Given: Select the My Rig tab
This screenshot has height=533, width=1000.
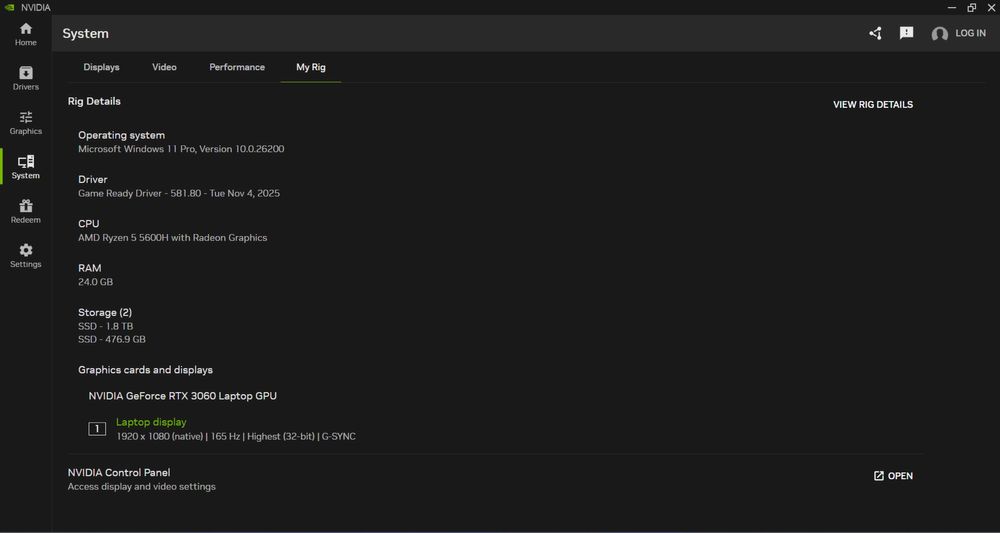Looking at the screenshot, I should [x=311, y=67].
